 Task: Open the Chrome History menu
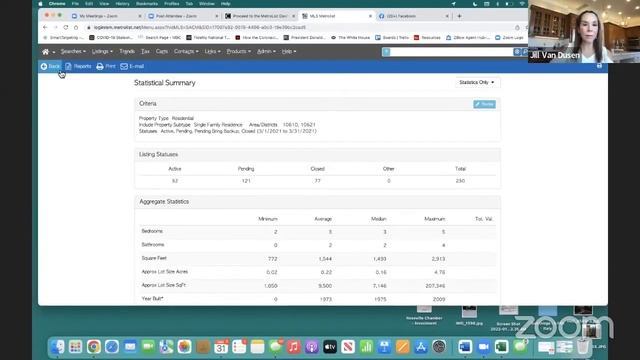click(x=122, y=4)
